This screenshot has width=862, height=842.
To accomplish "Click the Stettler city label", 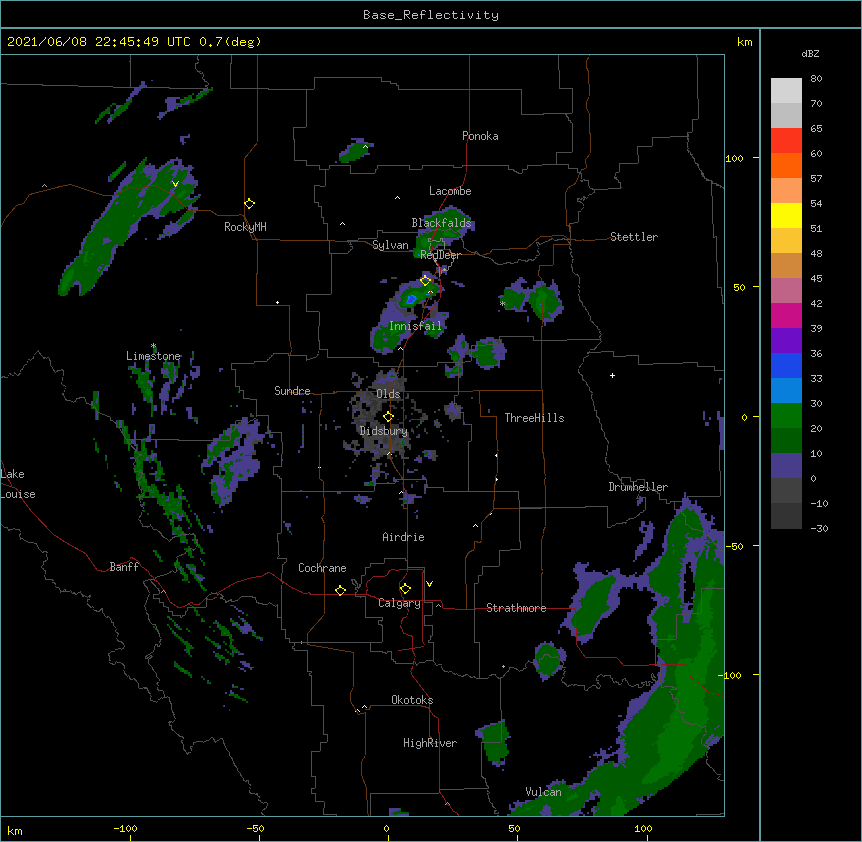I will point(634,237).
